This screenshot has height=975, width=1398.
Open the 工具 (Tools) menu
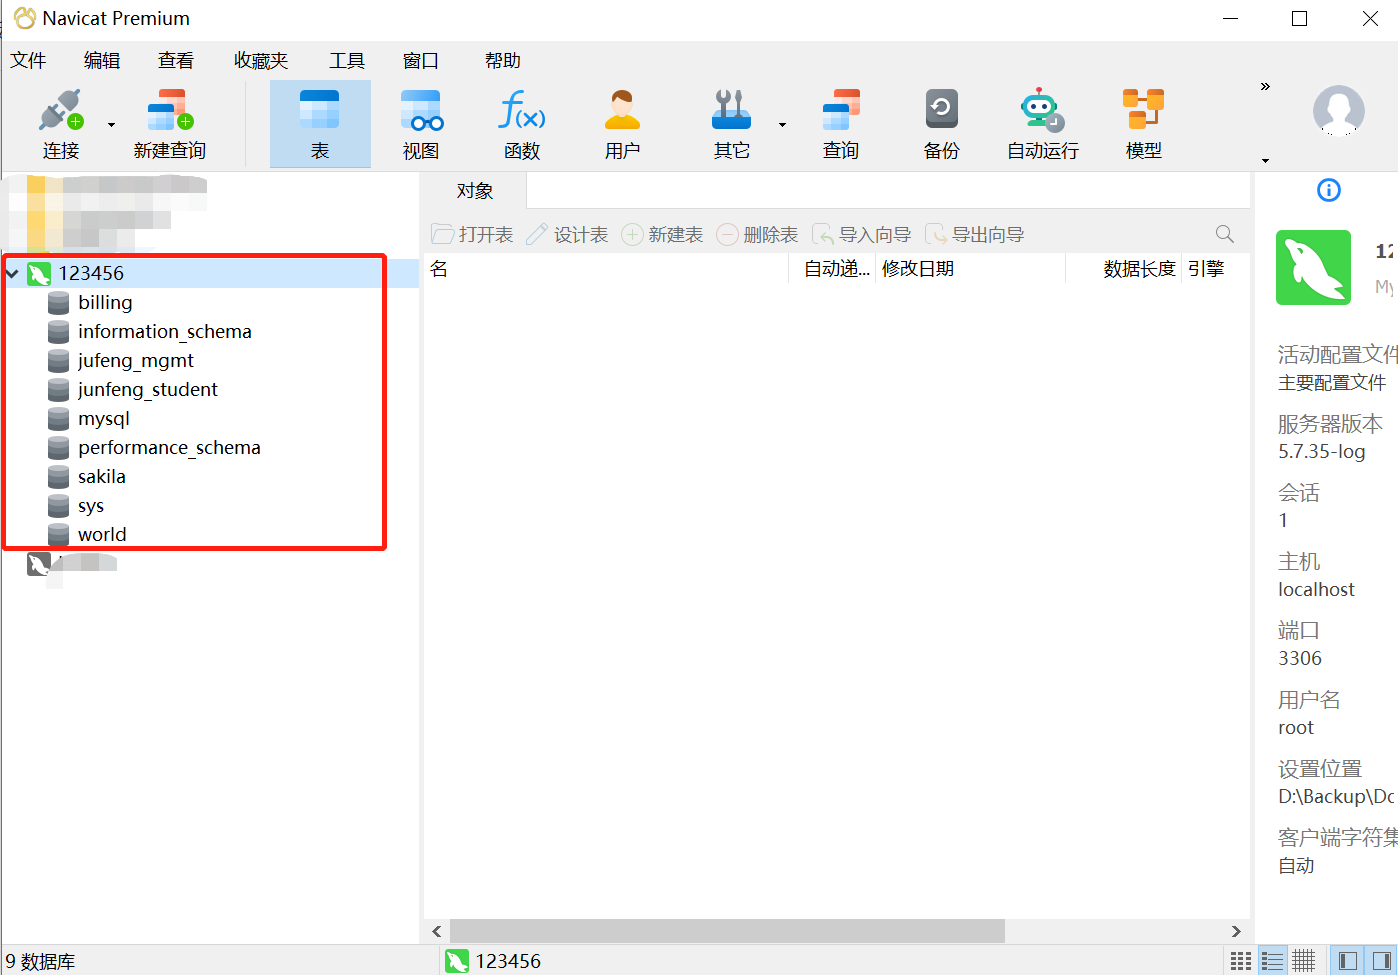(x=347, y=61)
